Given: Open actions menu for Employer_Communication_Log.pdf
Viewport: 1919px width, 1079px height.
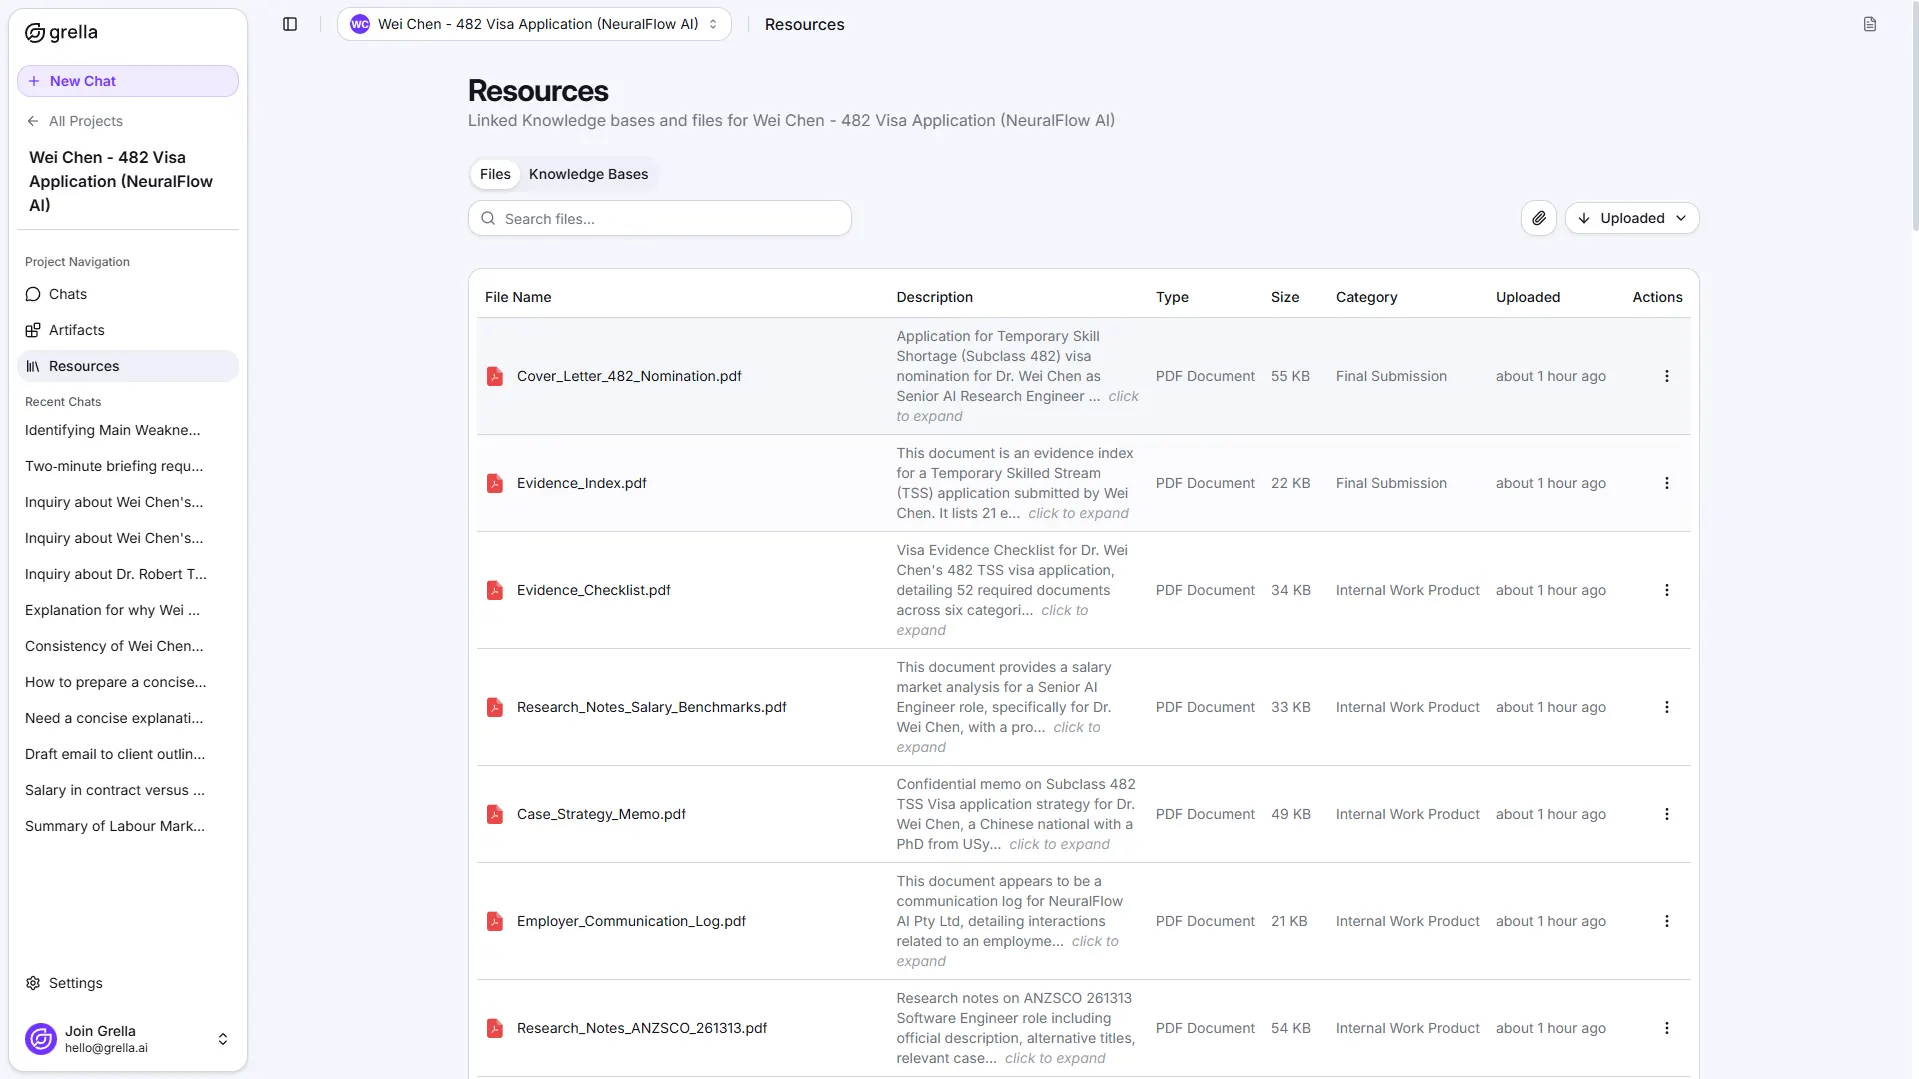Looking at the screenshot, I should (1666, 920).
